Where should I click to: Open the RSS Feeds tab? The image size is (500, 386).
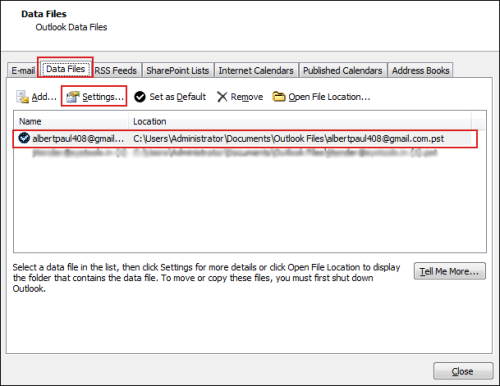point(116,70)
